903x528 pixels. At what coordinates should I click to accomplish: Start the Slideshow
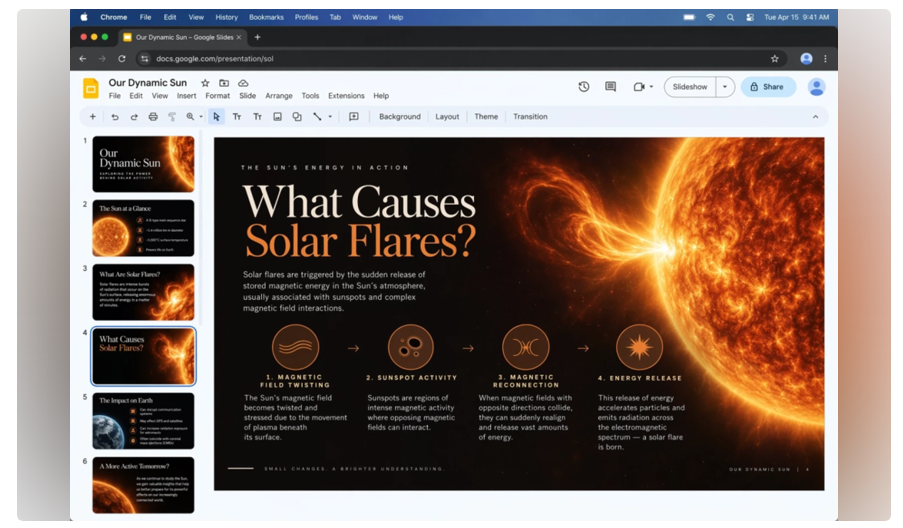[x=690, y=87]
